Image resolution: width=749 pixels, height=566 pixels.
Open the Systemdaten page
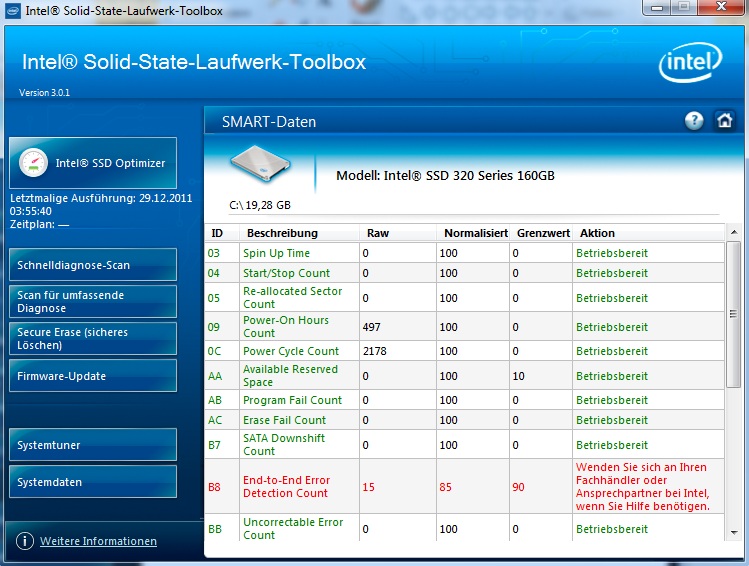coord(93,482)
